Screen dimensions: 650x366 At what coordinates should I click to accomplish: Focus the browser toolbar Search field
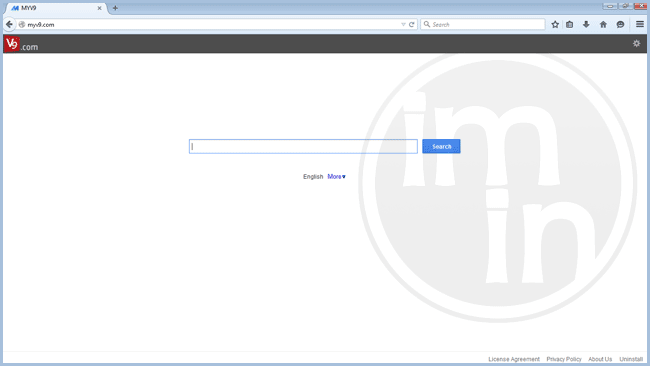[483, 24]
